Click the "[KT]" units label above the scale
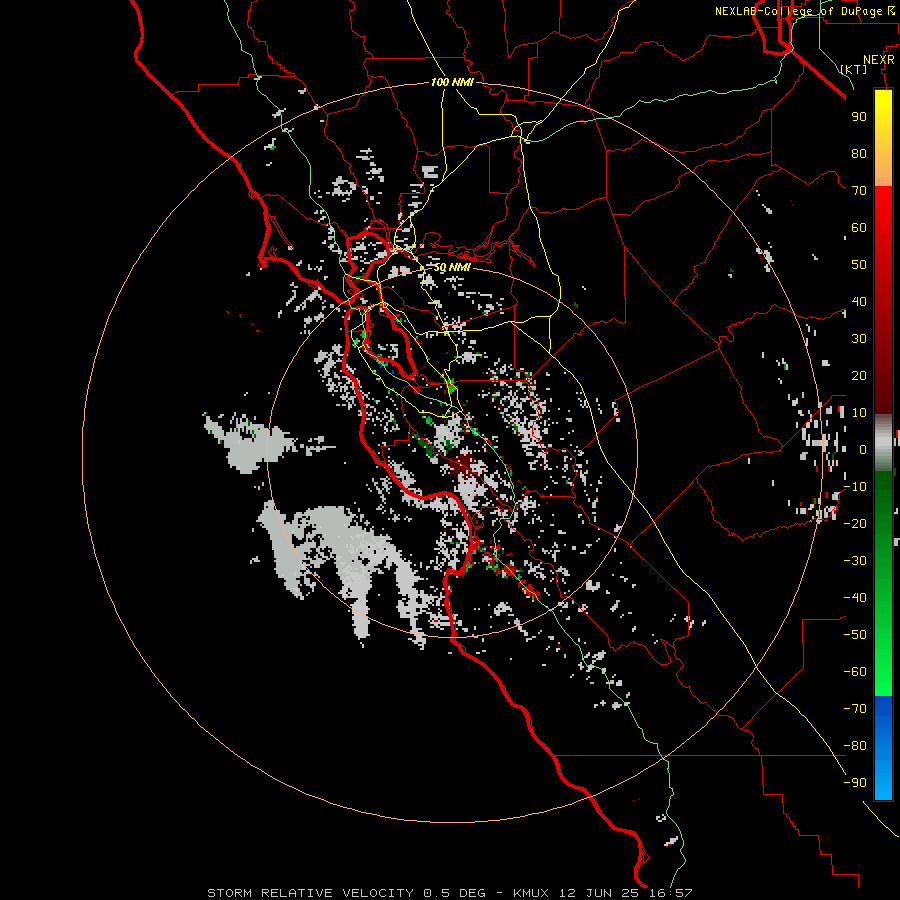This screenshot has height=900, width=900. [854, 69]
